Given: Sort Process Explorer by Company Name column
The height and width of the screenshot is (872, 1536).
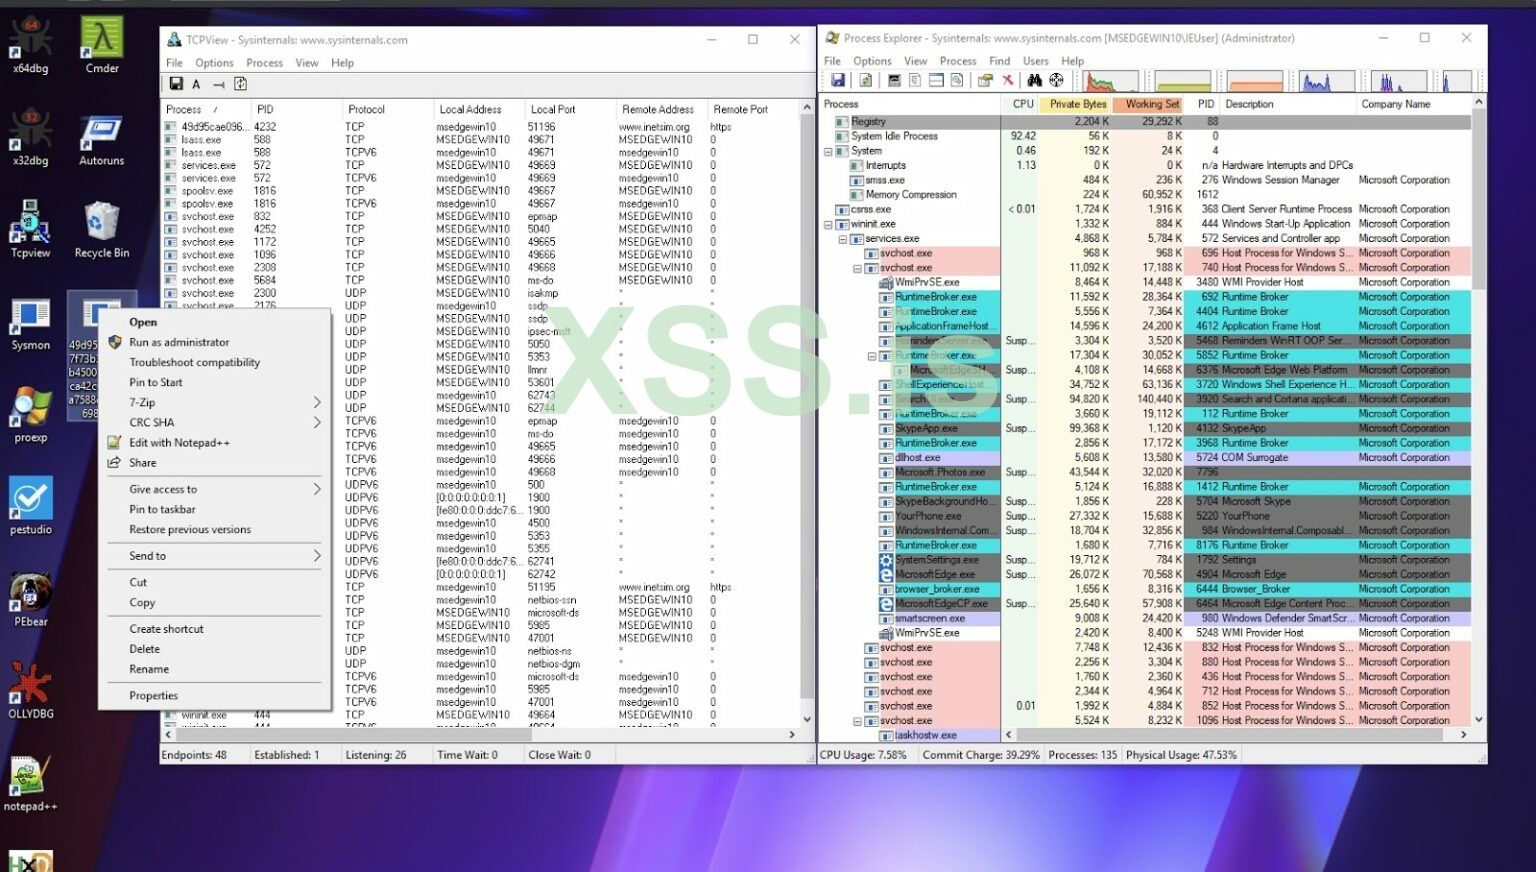Looking at the screenshot, I should pos(1413,104).
